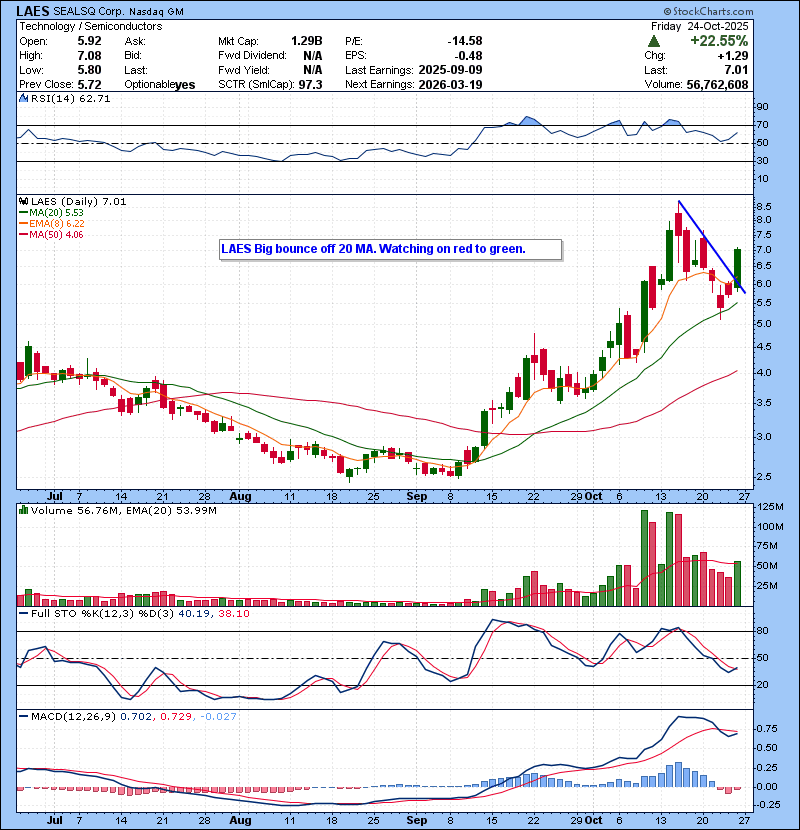Click the Optionable yes entry

(159, 84)
